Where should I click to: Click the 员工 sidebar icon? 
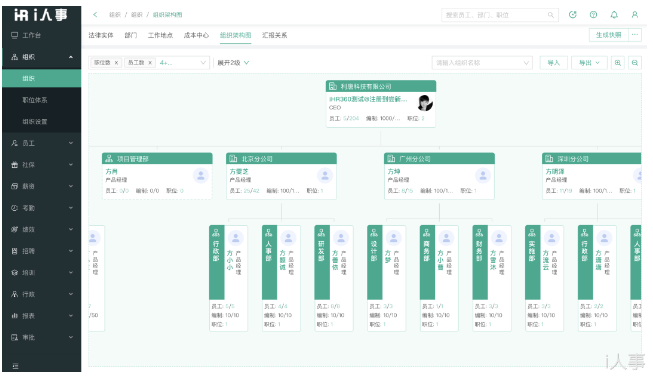(x=15, y=143)
